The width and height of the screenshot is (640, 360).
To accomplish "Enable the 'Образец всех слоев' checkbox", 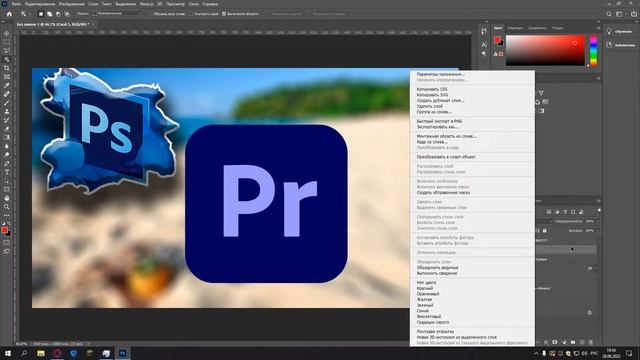I will [151, 14].
